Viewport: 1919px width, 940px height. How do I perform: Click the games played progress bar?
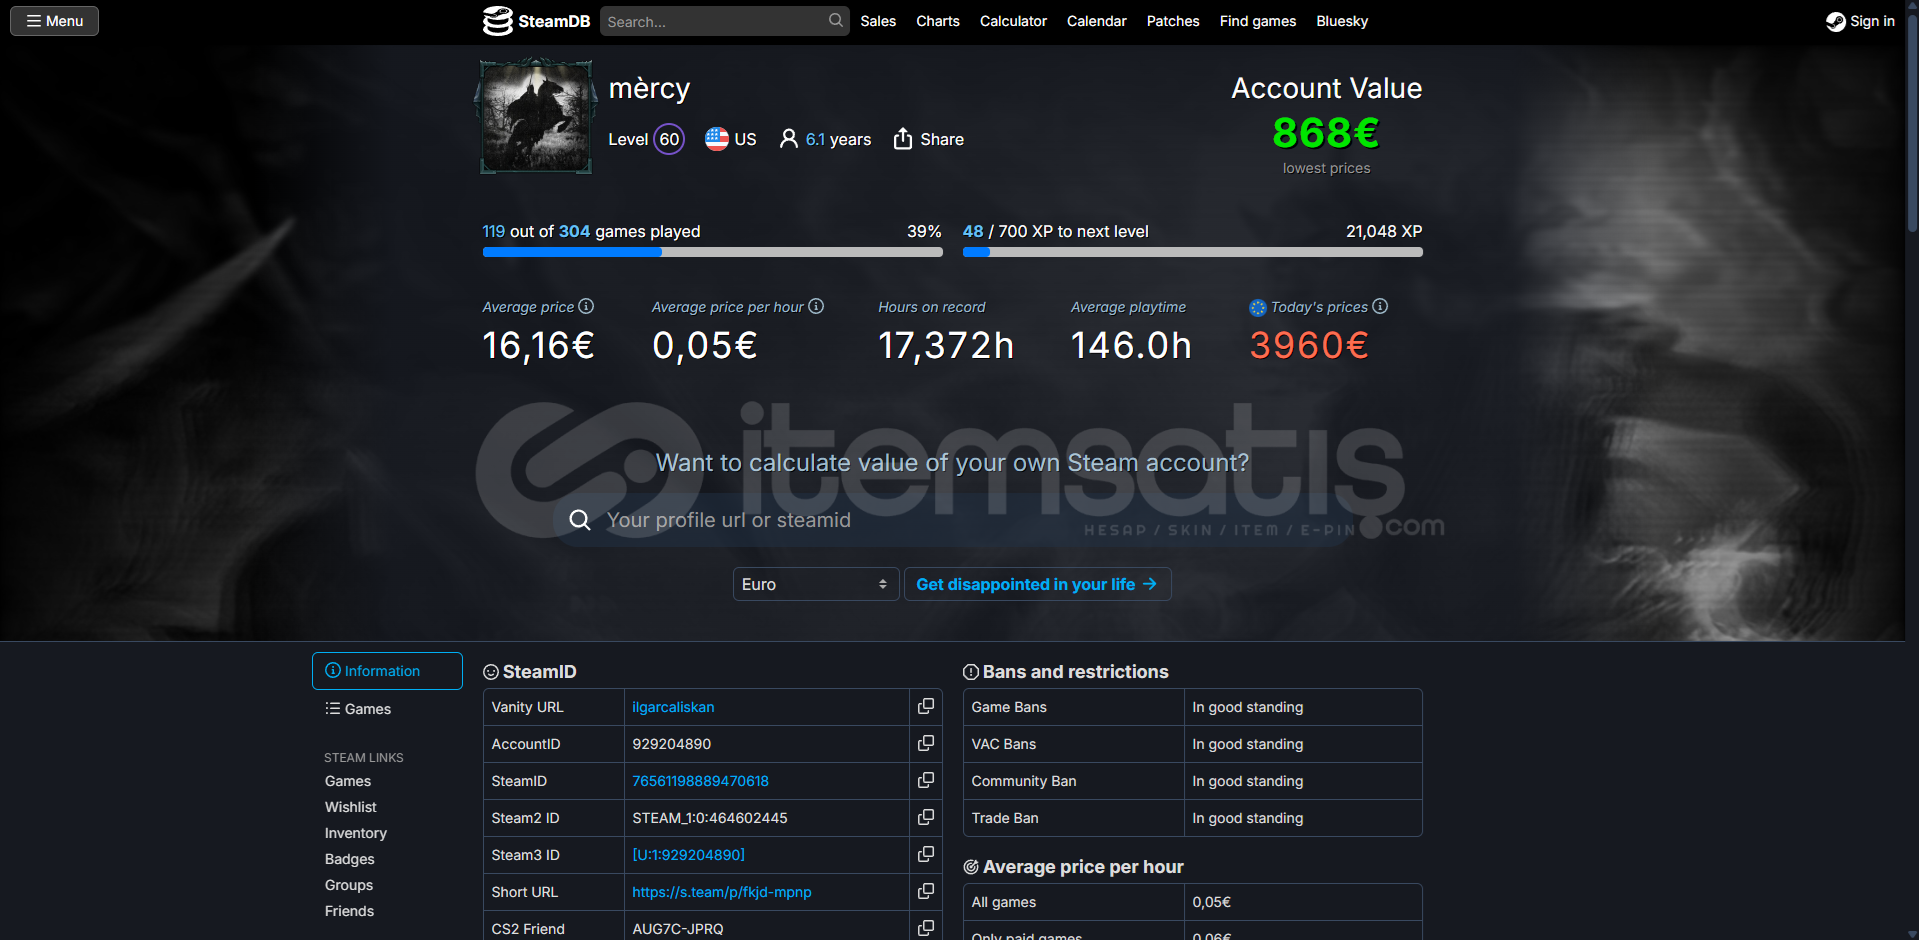(x=712, y=252)
